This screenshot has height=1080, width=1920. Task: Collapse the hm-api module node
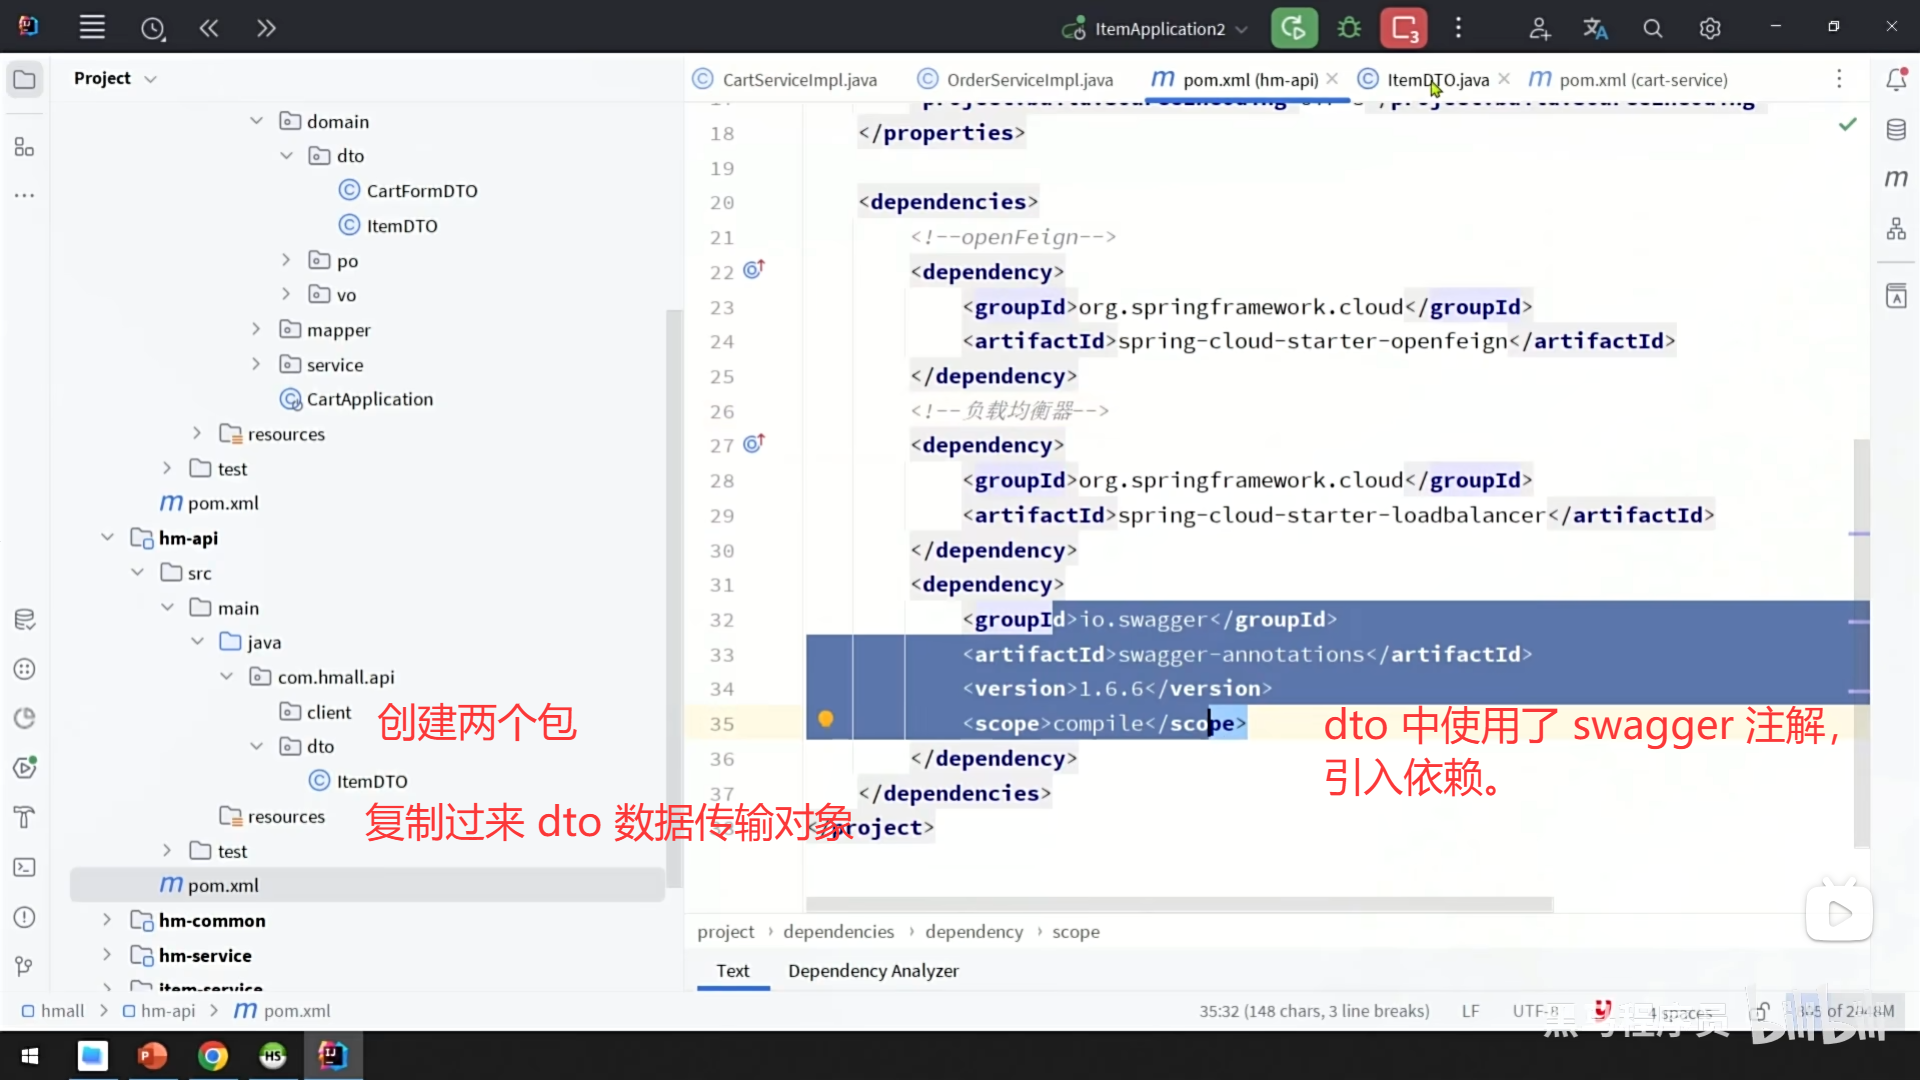pyautogui.click(x=107, y=538)
